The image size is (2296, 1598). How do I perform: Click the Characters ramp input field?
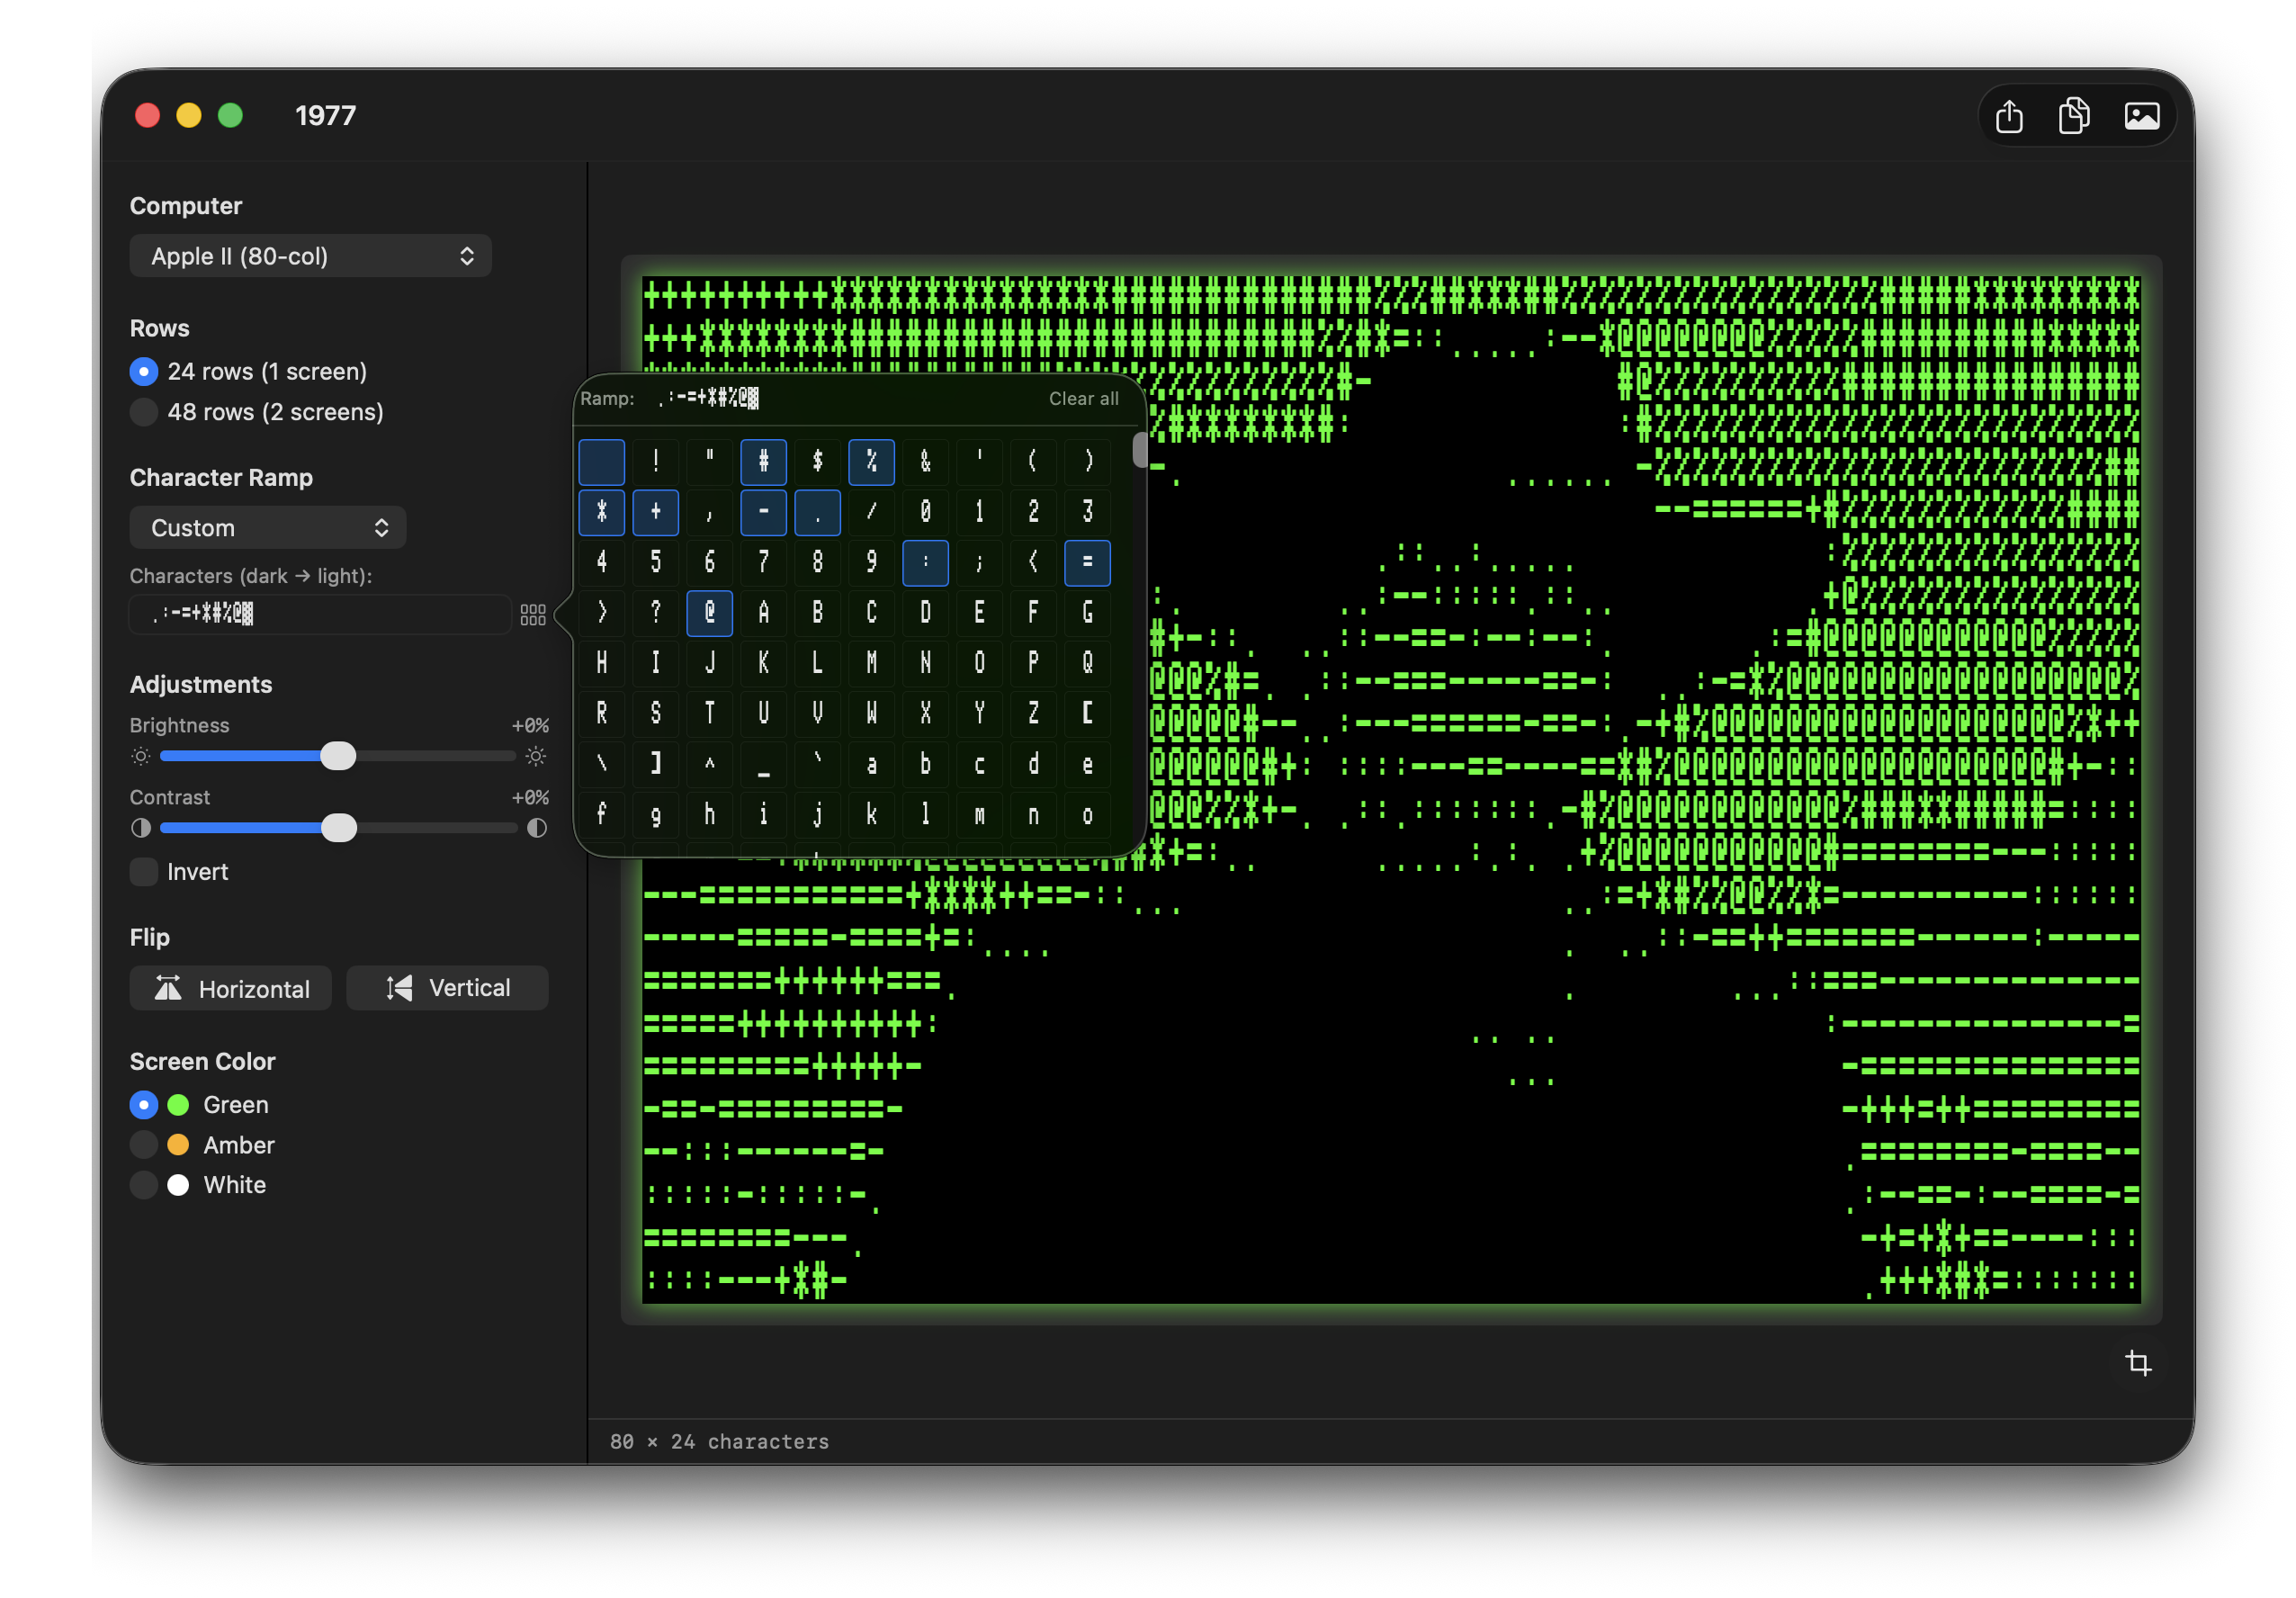(320, 614)
